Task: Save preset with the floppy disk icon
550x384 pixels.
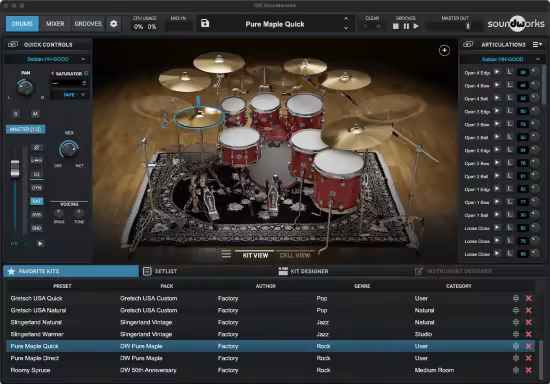Action: tap(205, 23)
